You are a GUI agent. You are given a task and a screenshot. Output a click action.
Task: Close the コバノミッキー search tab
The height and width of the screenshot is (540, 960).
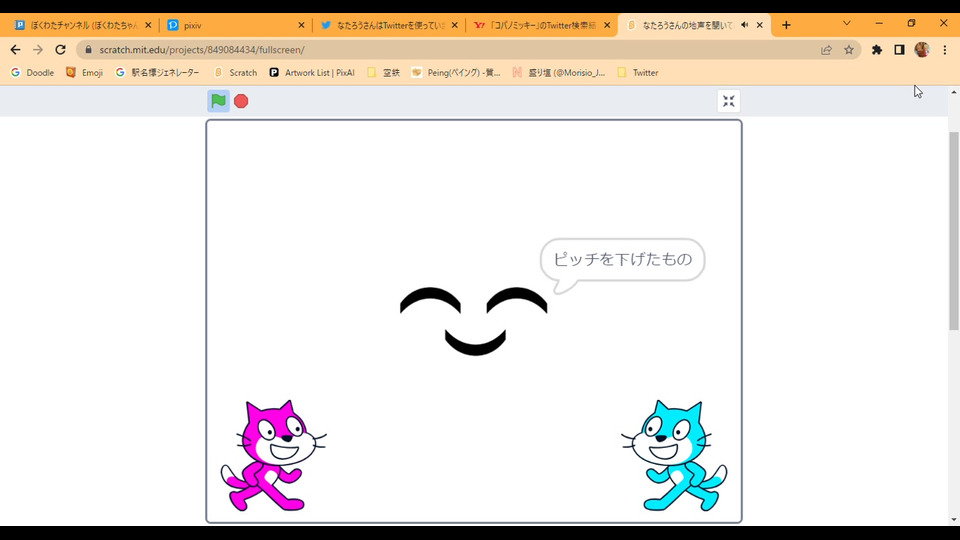607,25
